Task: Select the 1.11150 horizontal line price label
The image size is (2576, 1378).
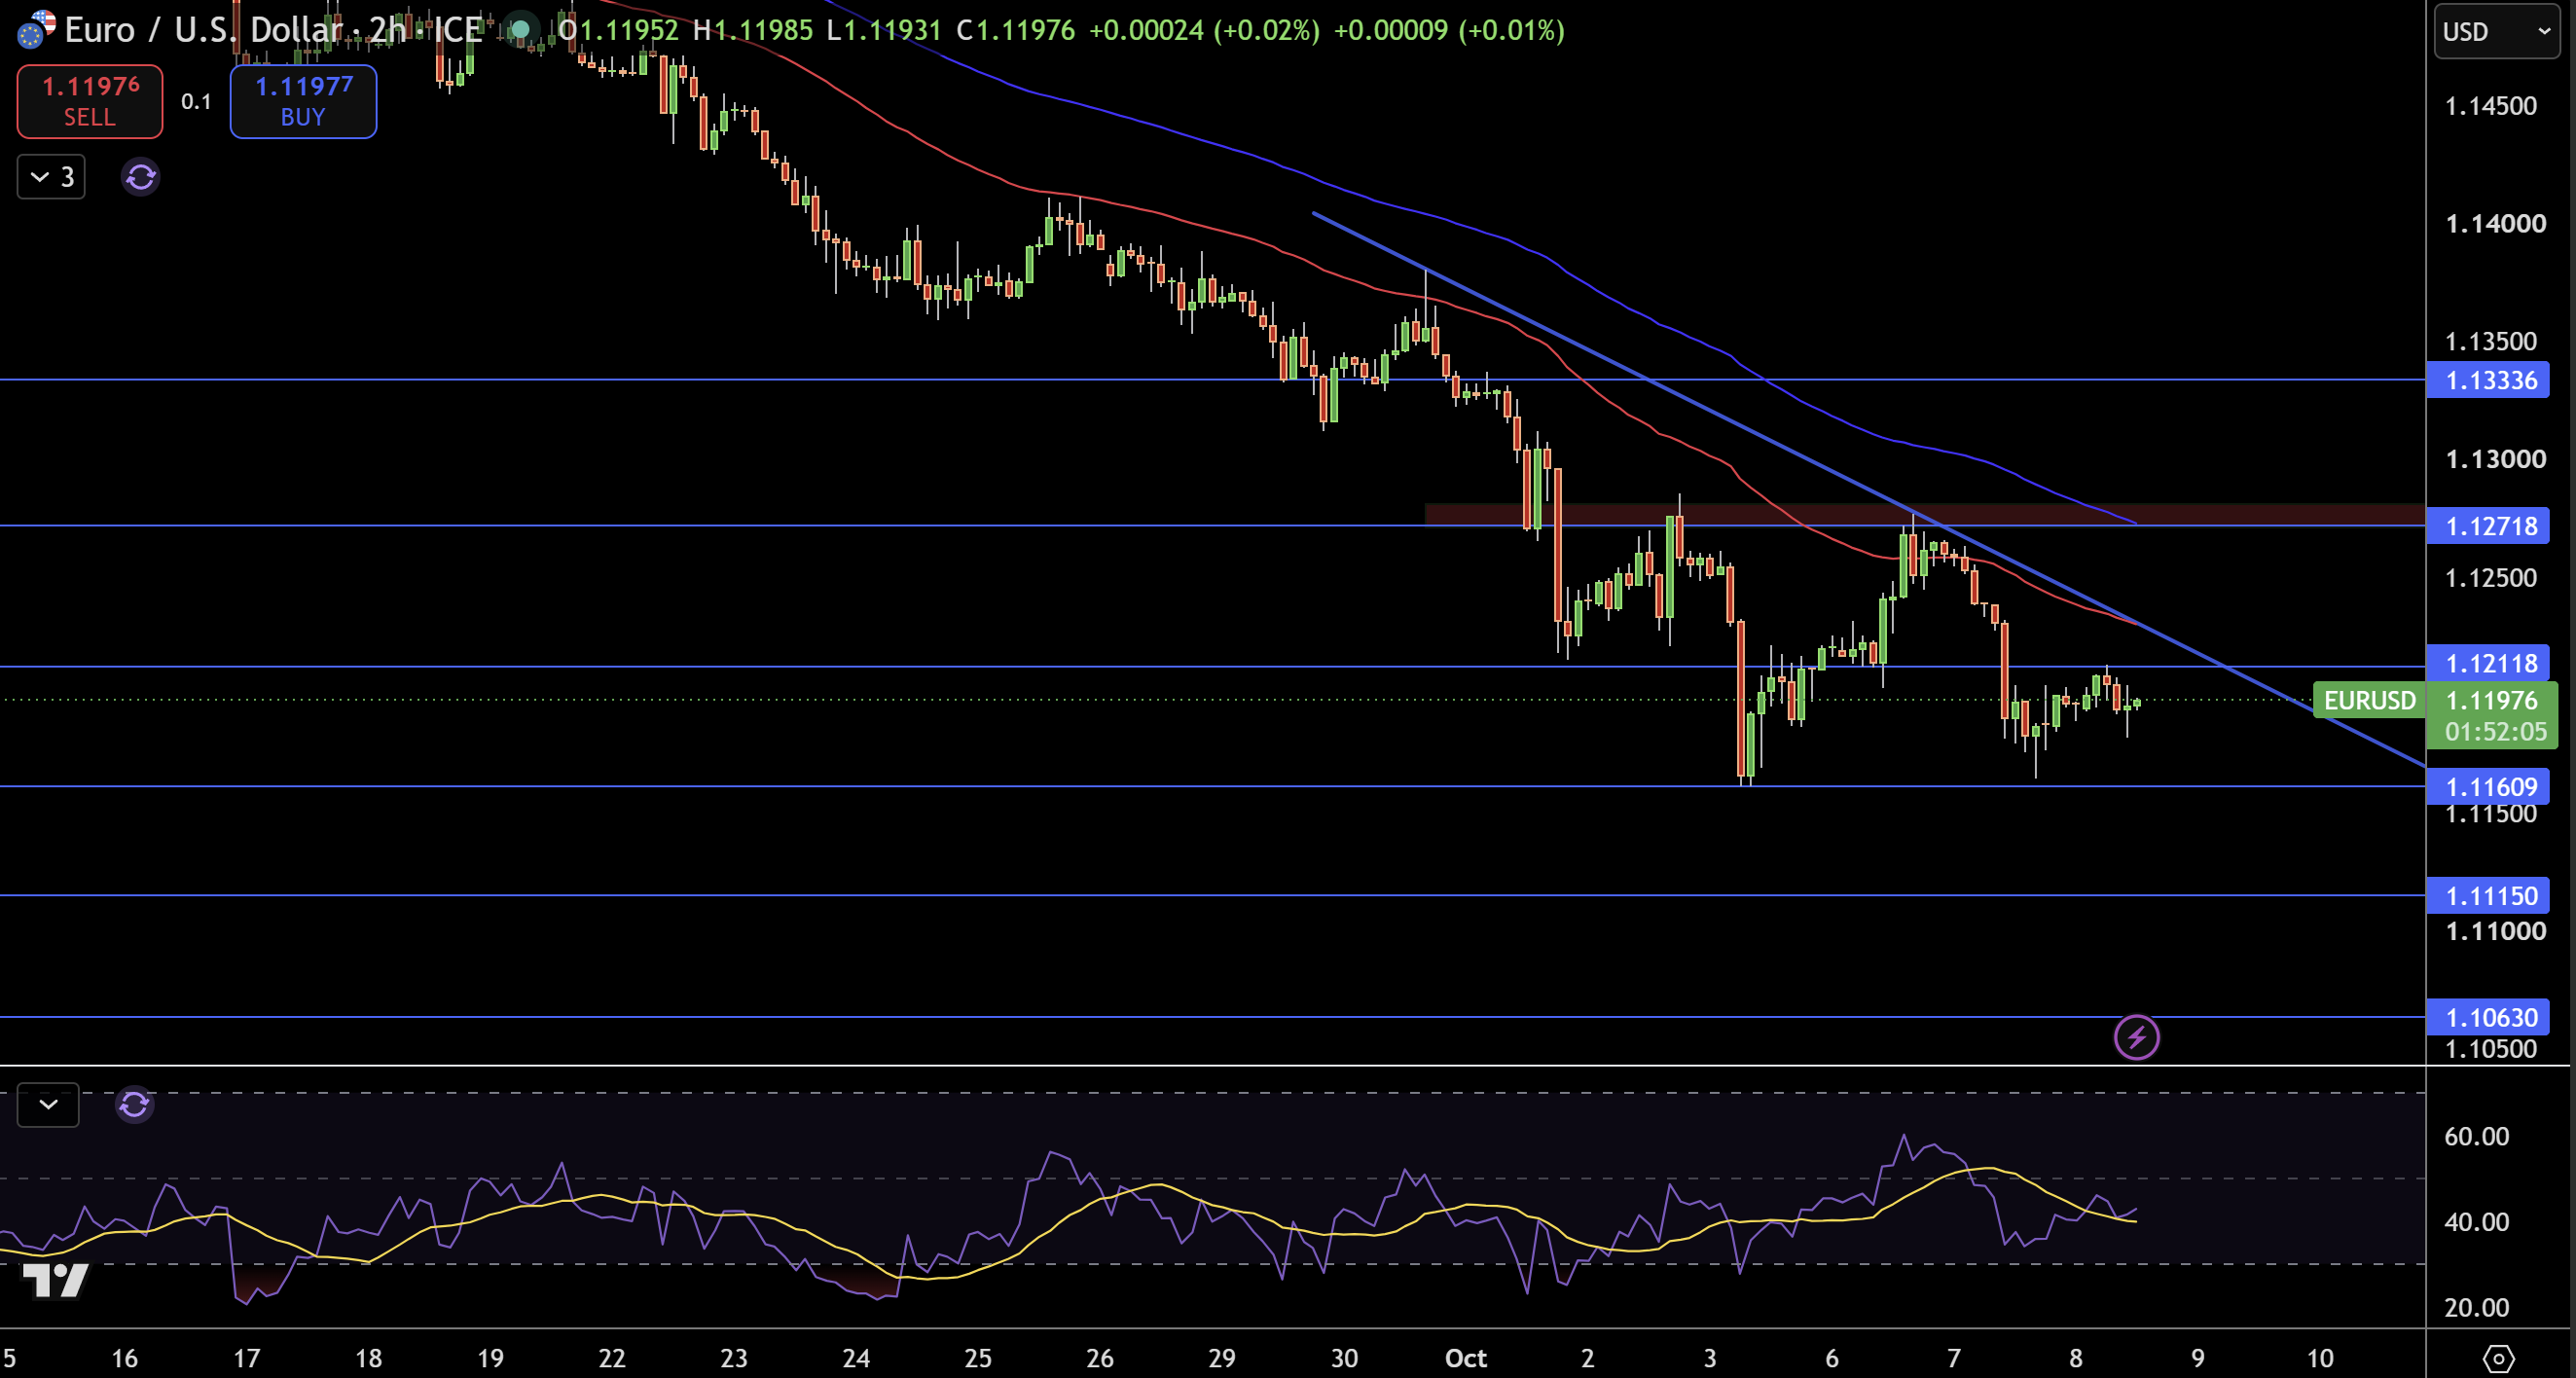Action: pos(2488,896)
